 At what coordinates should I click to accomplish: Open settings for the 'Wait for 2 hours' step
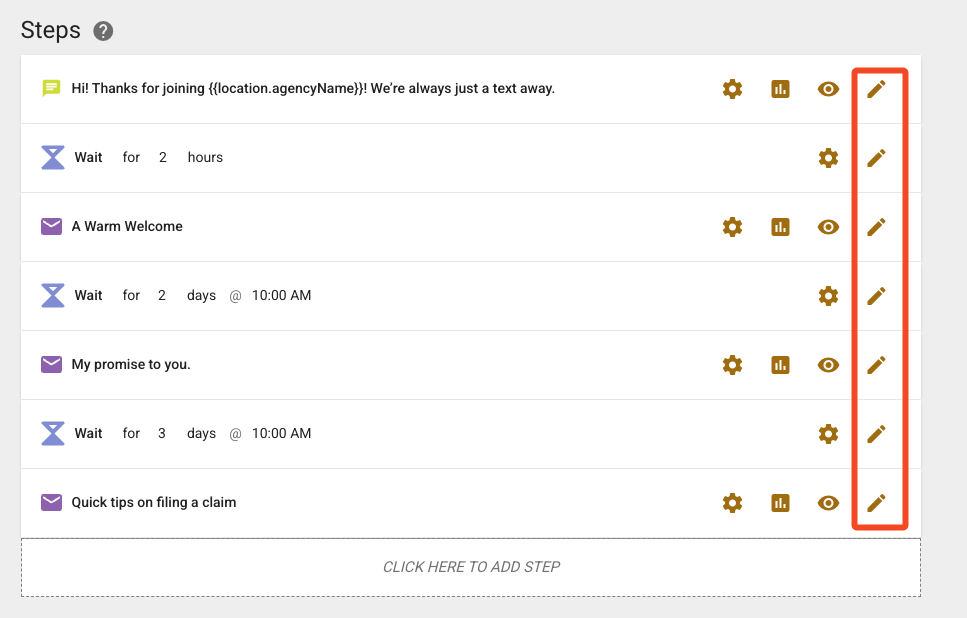(x=828, y=158)
